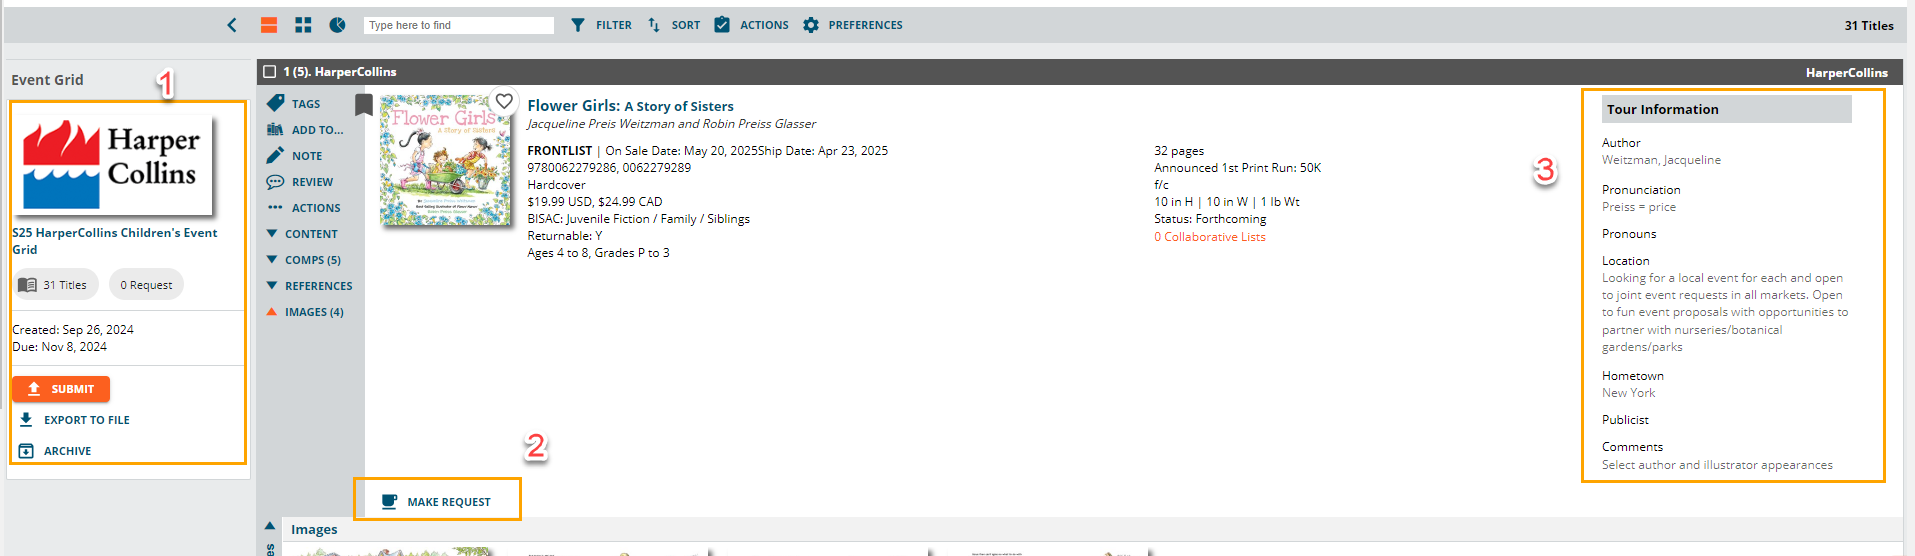Open the Sort menu
Viewport: 1915px width, 556px height.
(x=673, y=25)
